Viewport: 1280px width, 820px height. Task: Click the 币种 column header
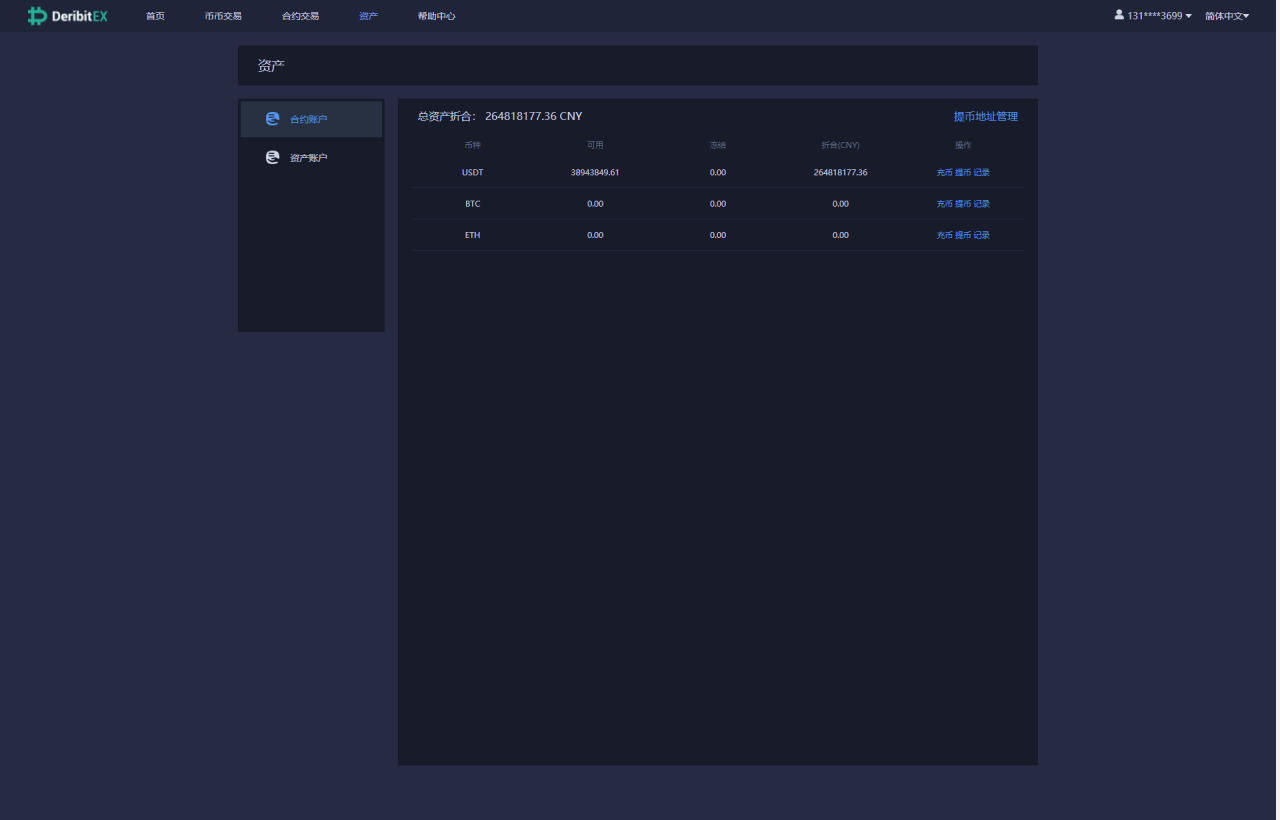pos(472,145)
